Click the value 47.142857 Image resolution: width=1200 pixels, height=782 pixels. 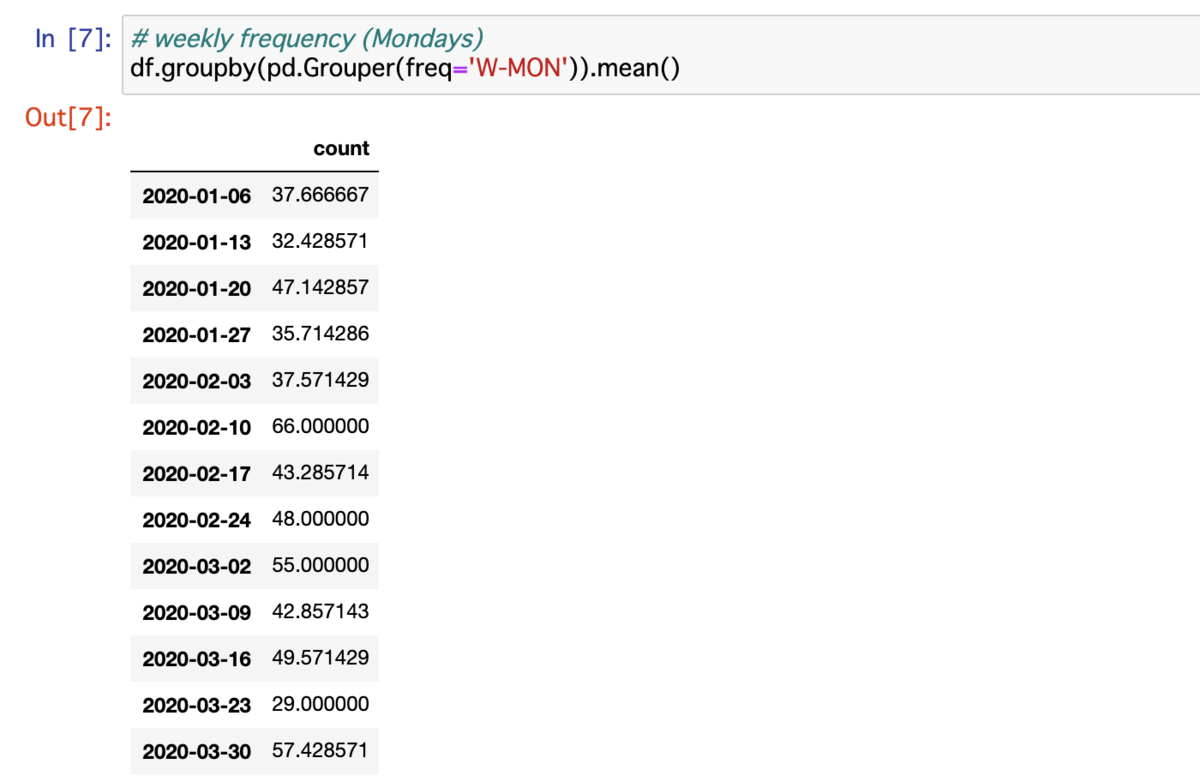coord(320,287)
